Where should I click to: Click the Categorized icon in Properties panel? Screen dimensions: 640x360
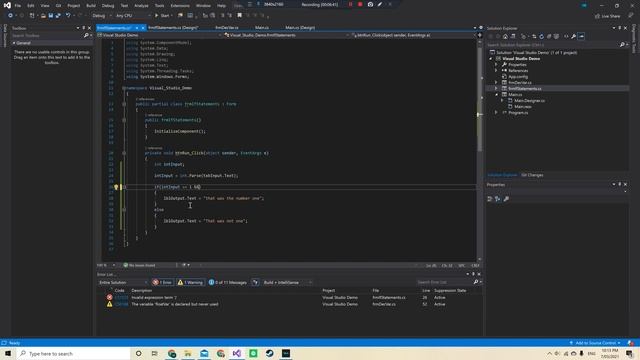(490, 199)
